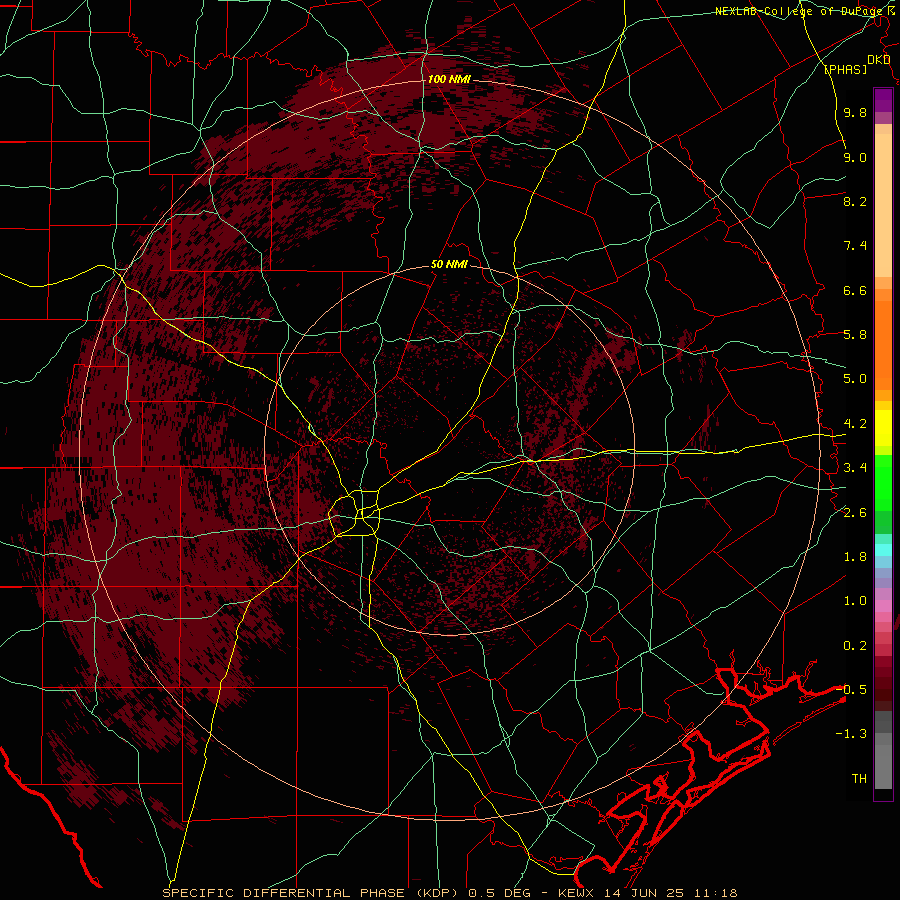The width and height of the screenshot is (900, 900).
Task: Click the 4.2 value on the legend
Action: [x=855, y=424]
